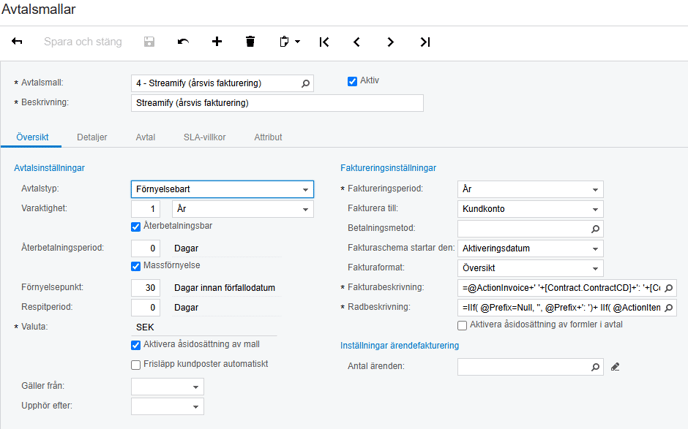Image resolution: width=688 pixels, height=429 pixels.
Task: Expand the Avtalstyp dropdown
Action: click(222, 189)
